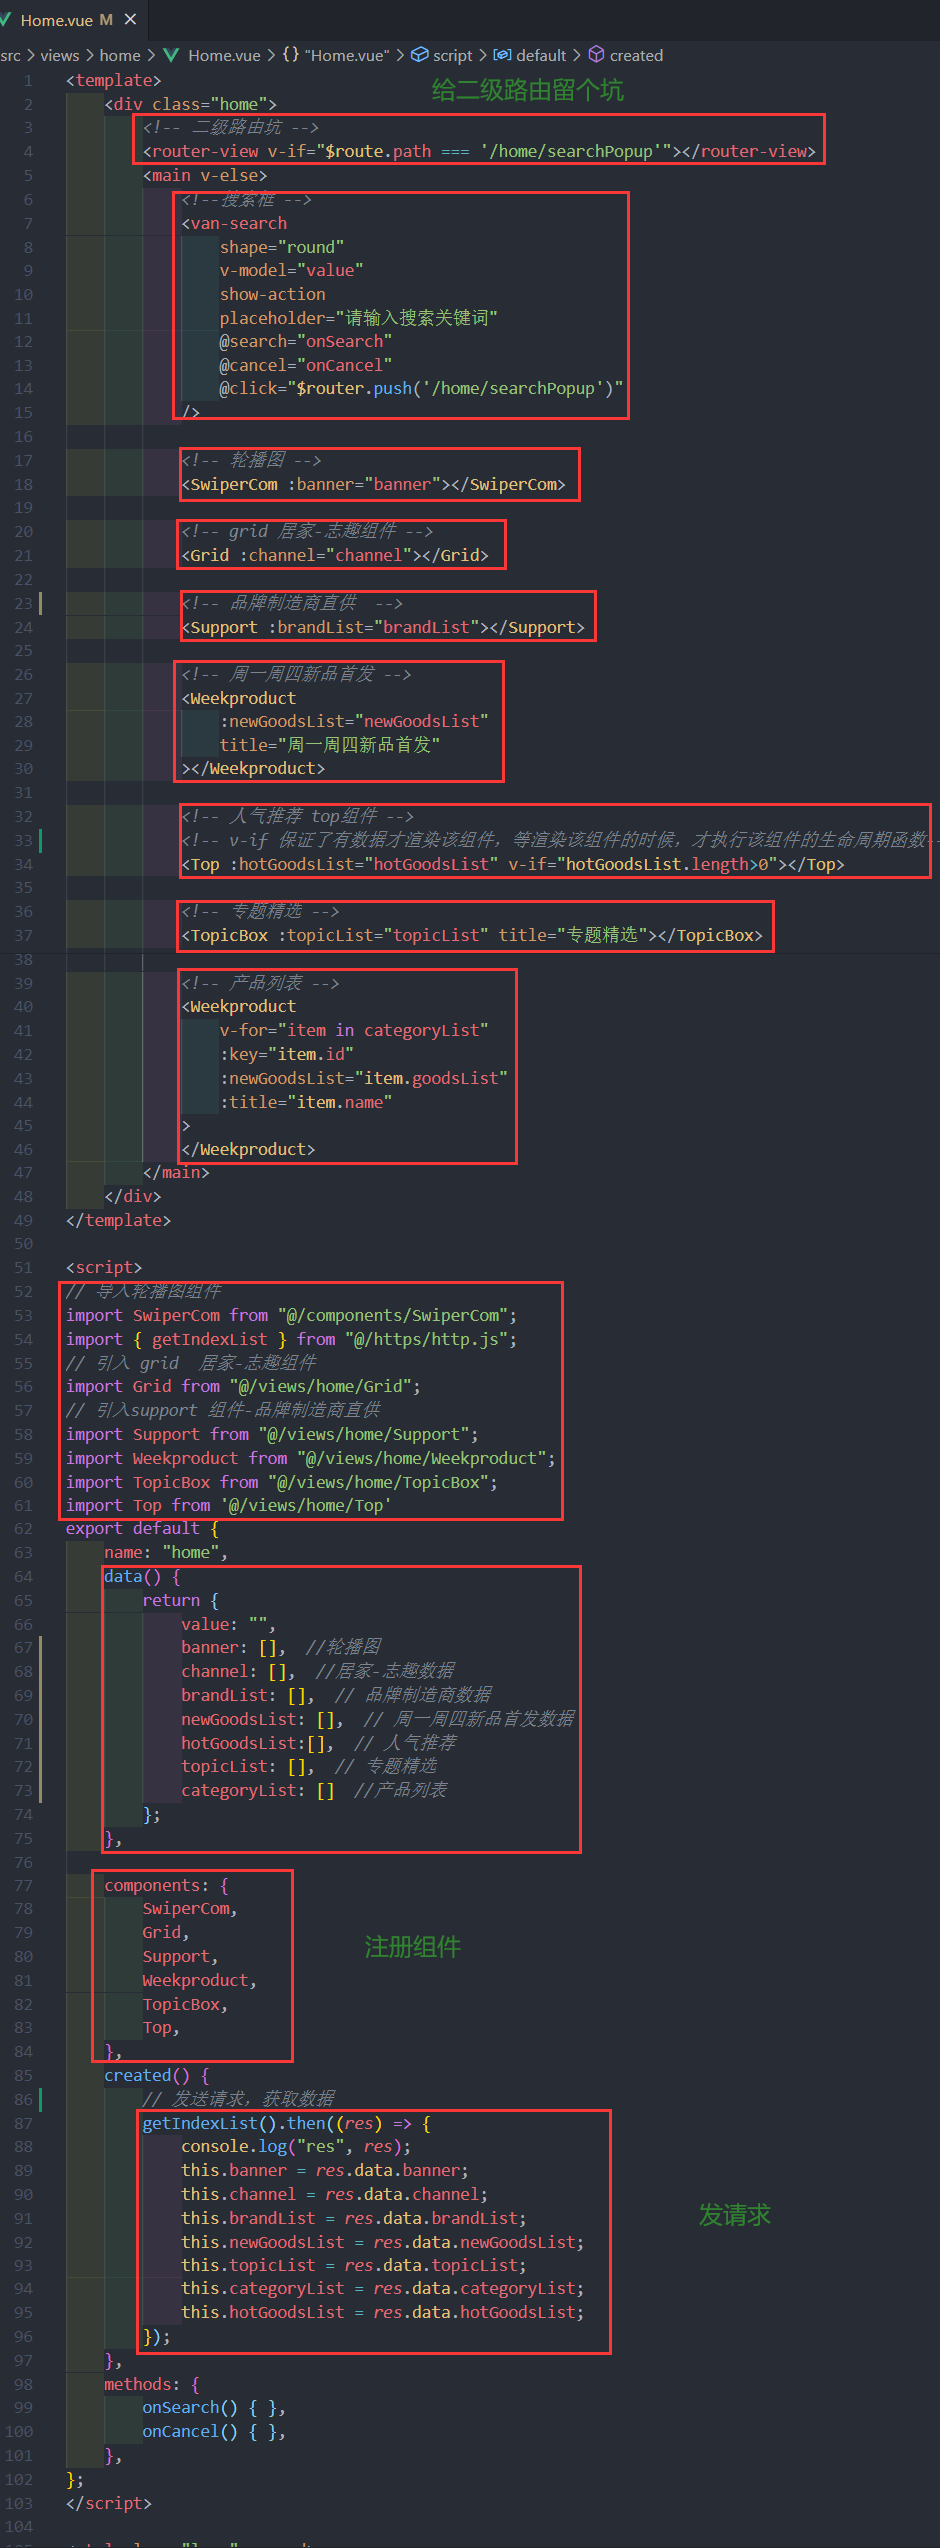940x2548 pixels.
Task: Click the import getIndexList statement
Action: tap(291, 1339)
